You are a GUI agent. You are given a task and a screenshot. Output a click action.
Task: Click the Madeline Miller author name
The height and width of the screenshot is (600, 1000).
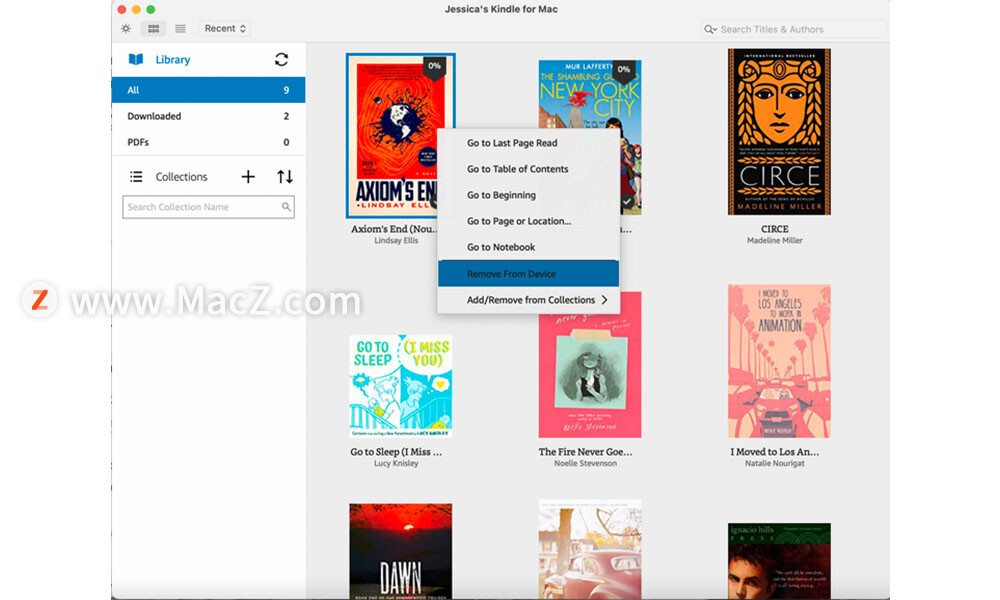775,240
